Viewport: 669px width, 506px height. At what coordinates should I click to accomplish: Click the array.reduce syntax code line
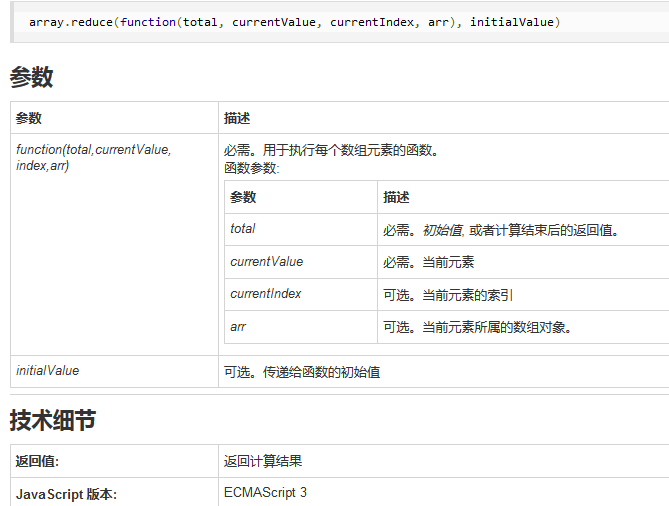[294, 22]
